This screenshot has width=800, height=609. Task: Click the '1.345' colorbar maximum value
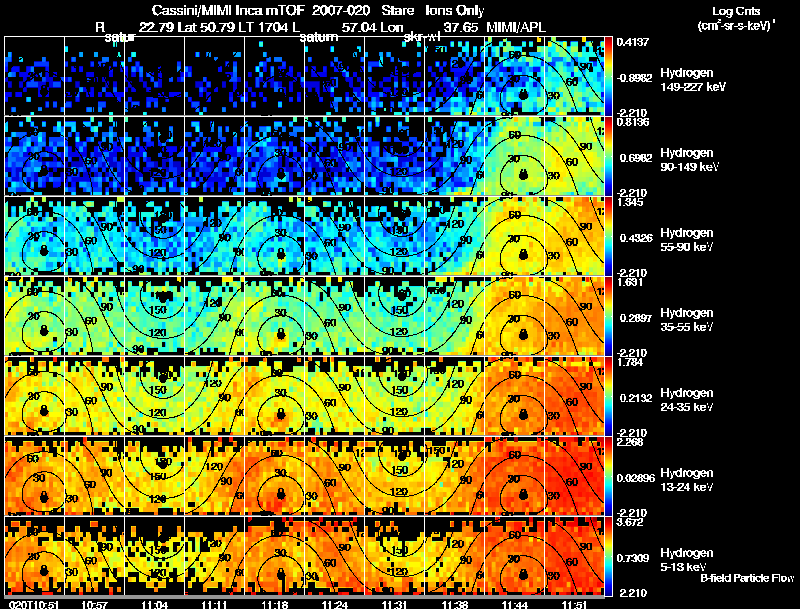tap(630, 202)
